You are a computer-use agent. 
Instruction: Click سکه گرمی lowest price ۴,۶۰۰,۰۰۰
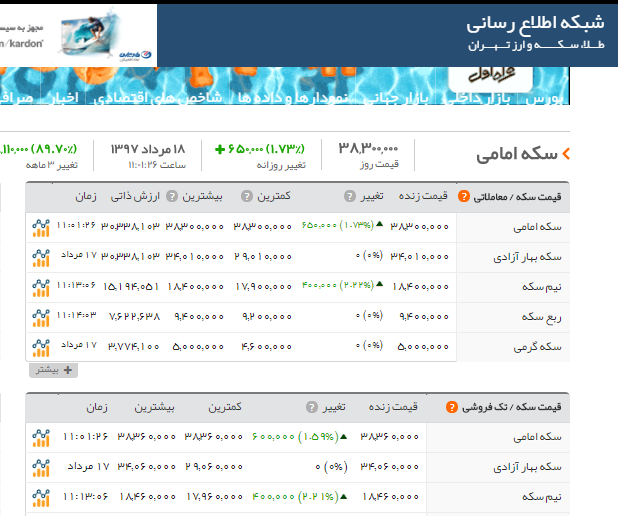pos(266,346)
